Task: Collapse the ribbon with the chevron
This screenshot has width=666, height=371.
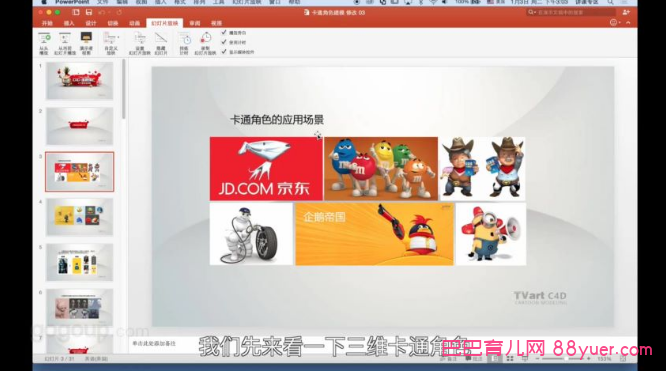Action: [628, 23]
